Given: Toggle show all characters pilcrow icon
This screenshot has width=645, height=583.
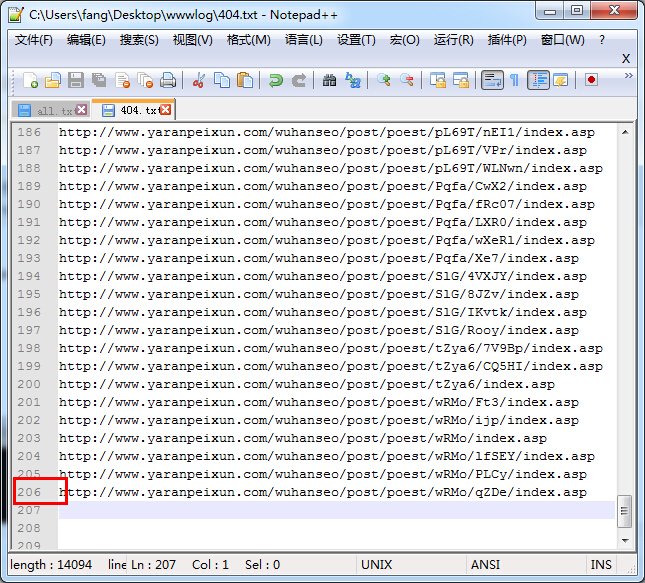Looking at the screenshot, I should point(514,80).
